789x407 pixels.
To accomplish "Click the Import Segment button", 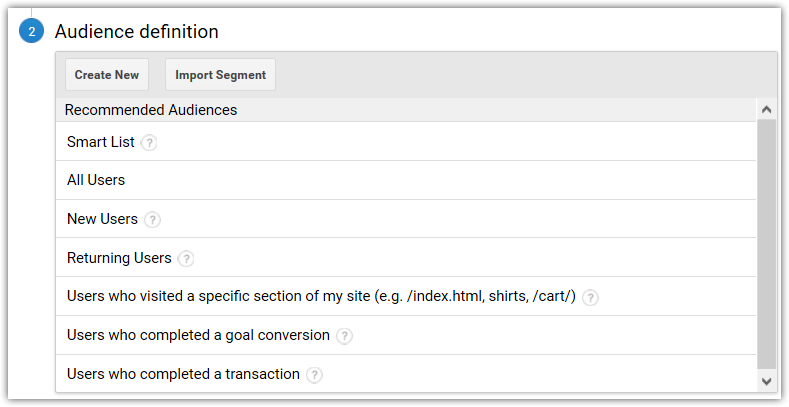I will pyautogui.click(x=220, y=74).
